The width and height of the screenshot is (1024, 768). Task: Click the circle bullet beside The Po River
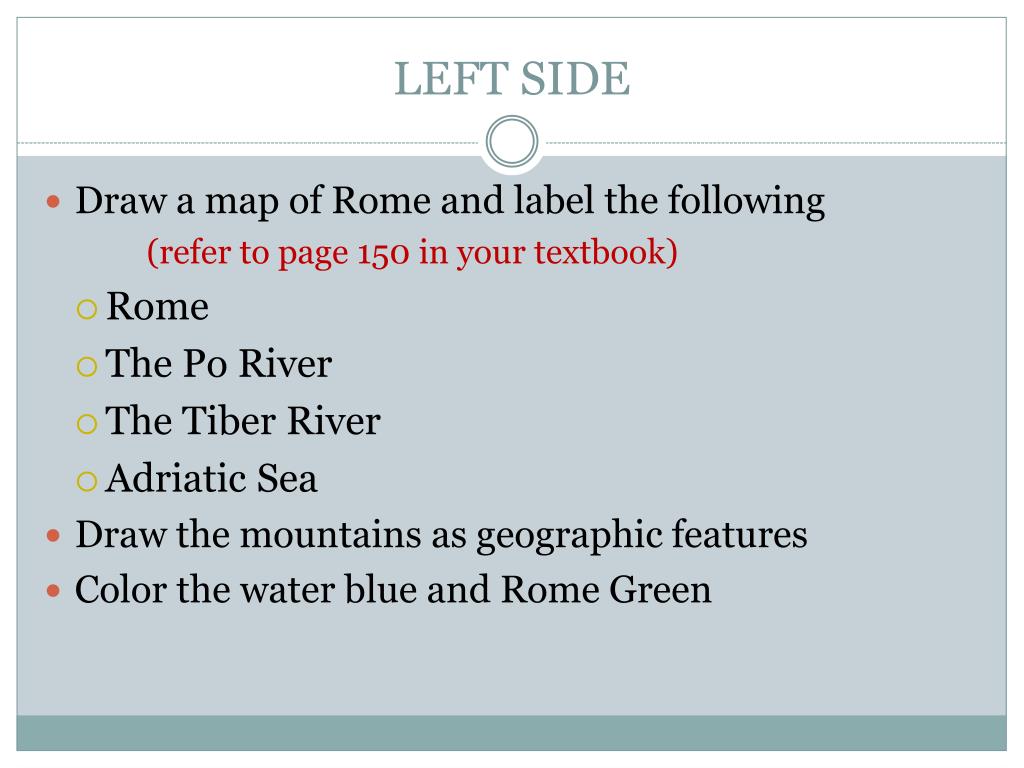(87, 366)
